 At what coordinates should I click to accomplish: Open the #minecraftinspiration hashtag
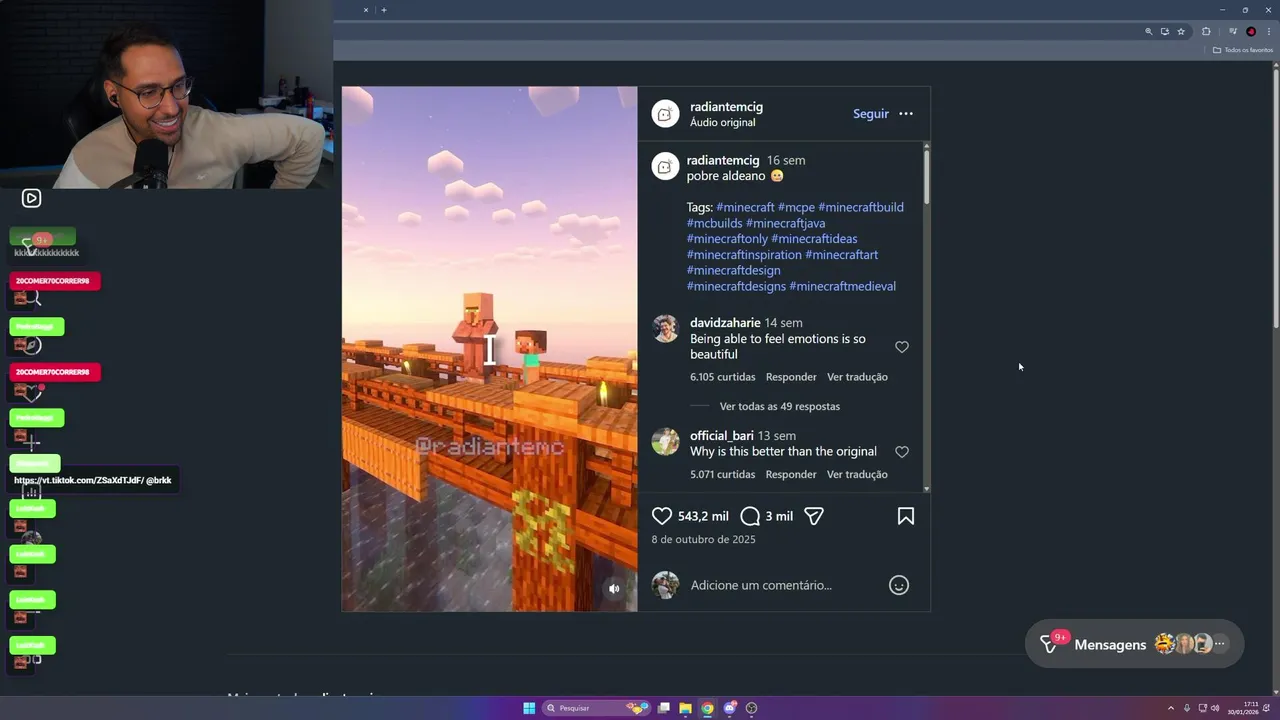(x=744, y=255)
